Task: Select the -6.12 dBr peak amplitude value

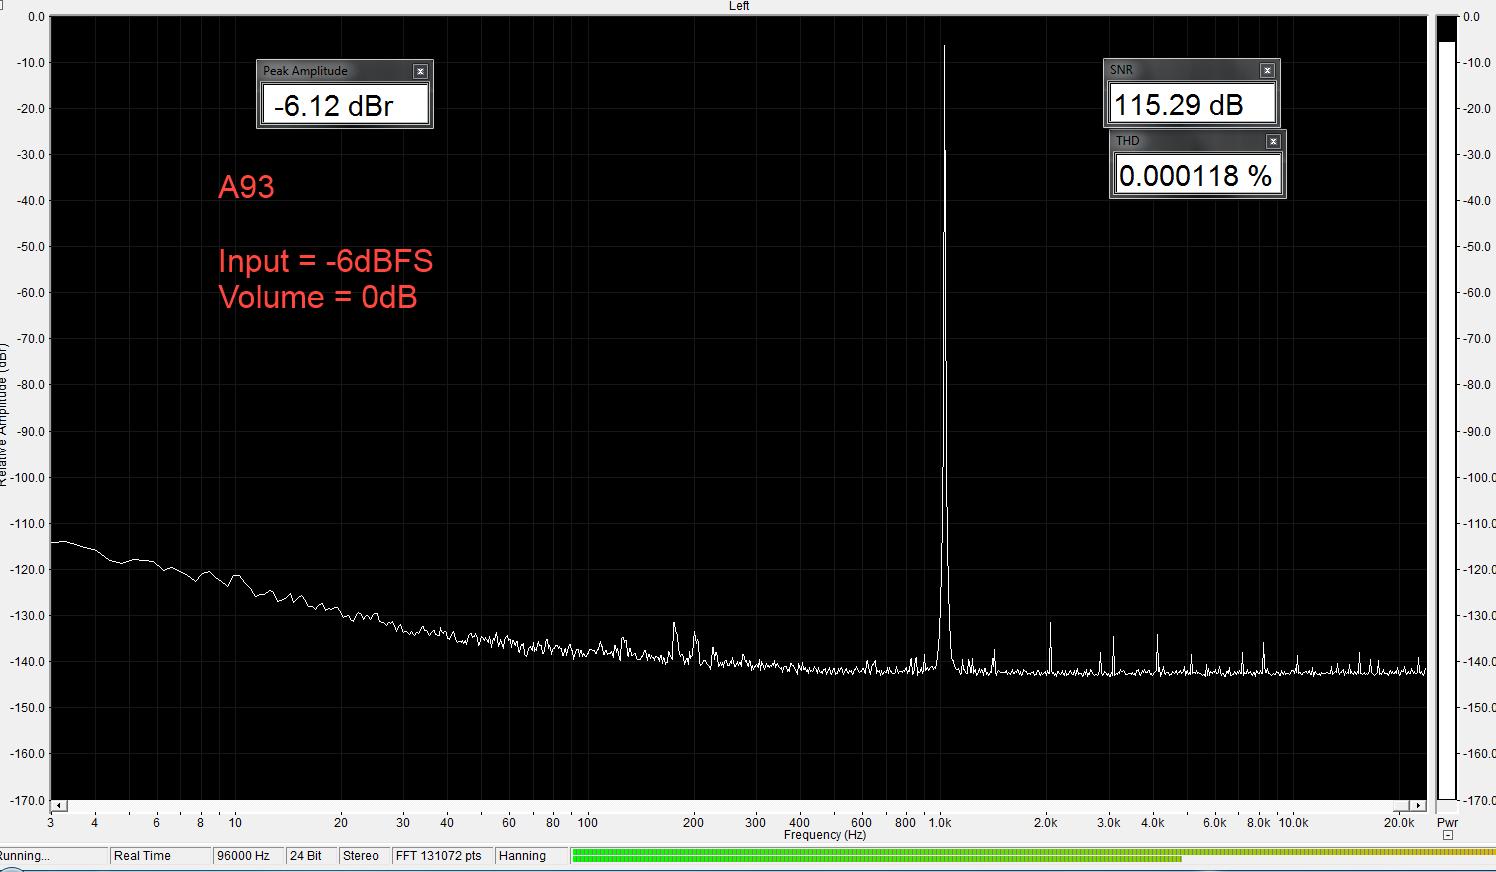Action: pos(345,105)
